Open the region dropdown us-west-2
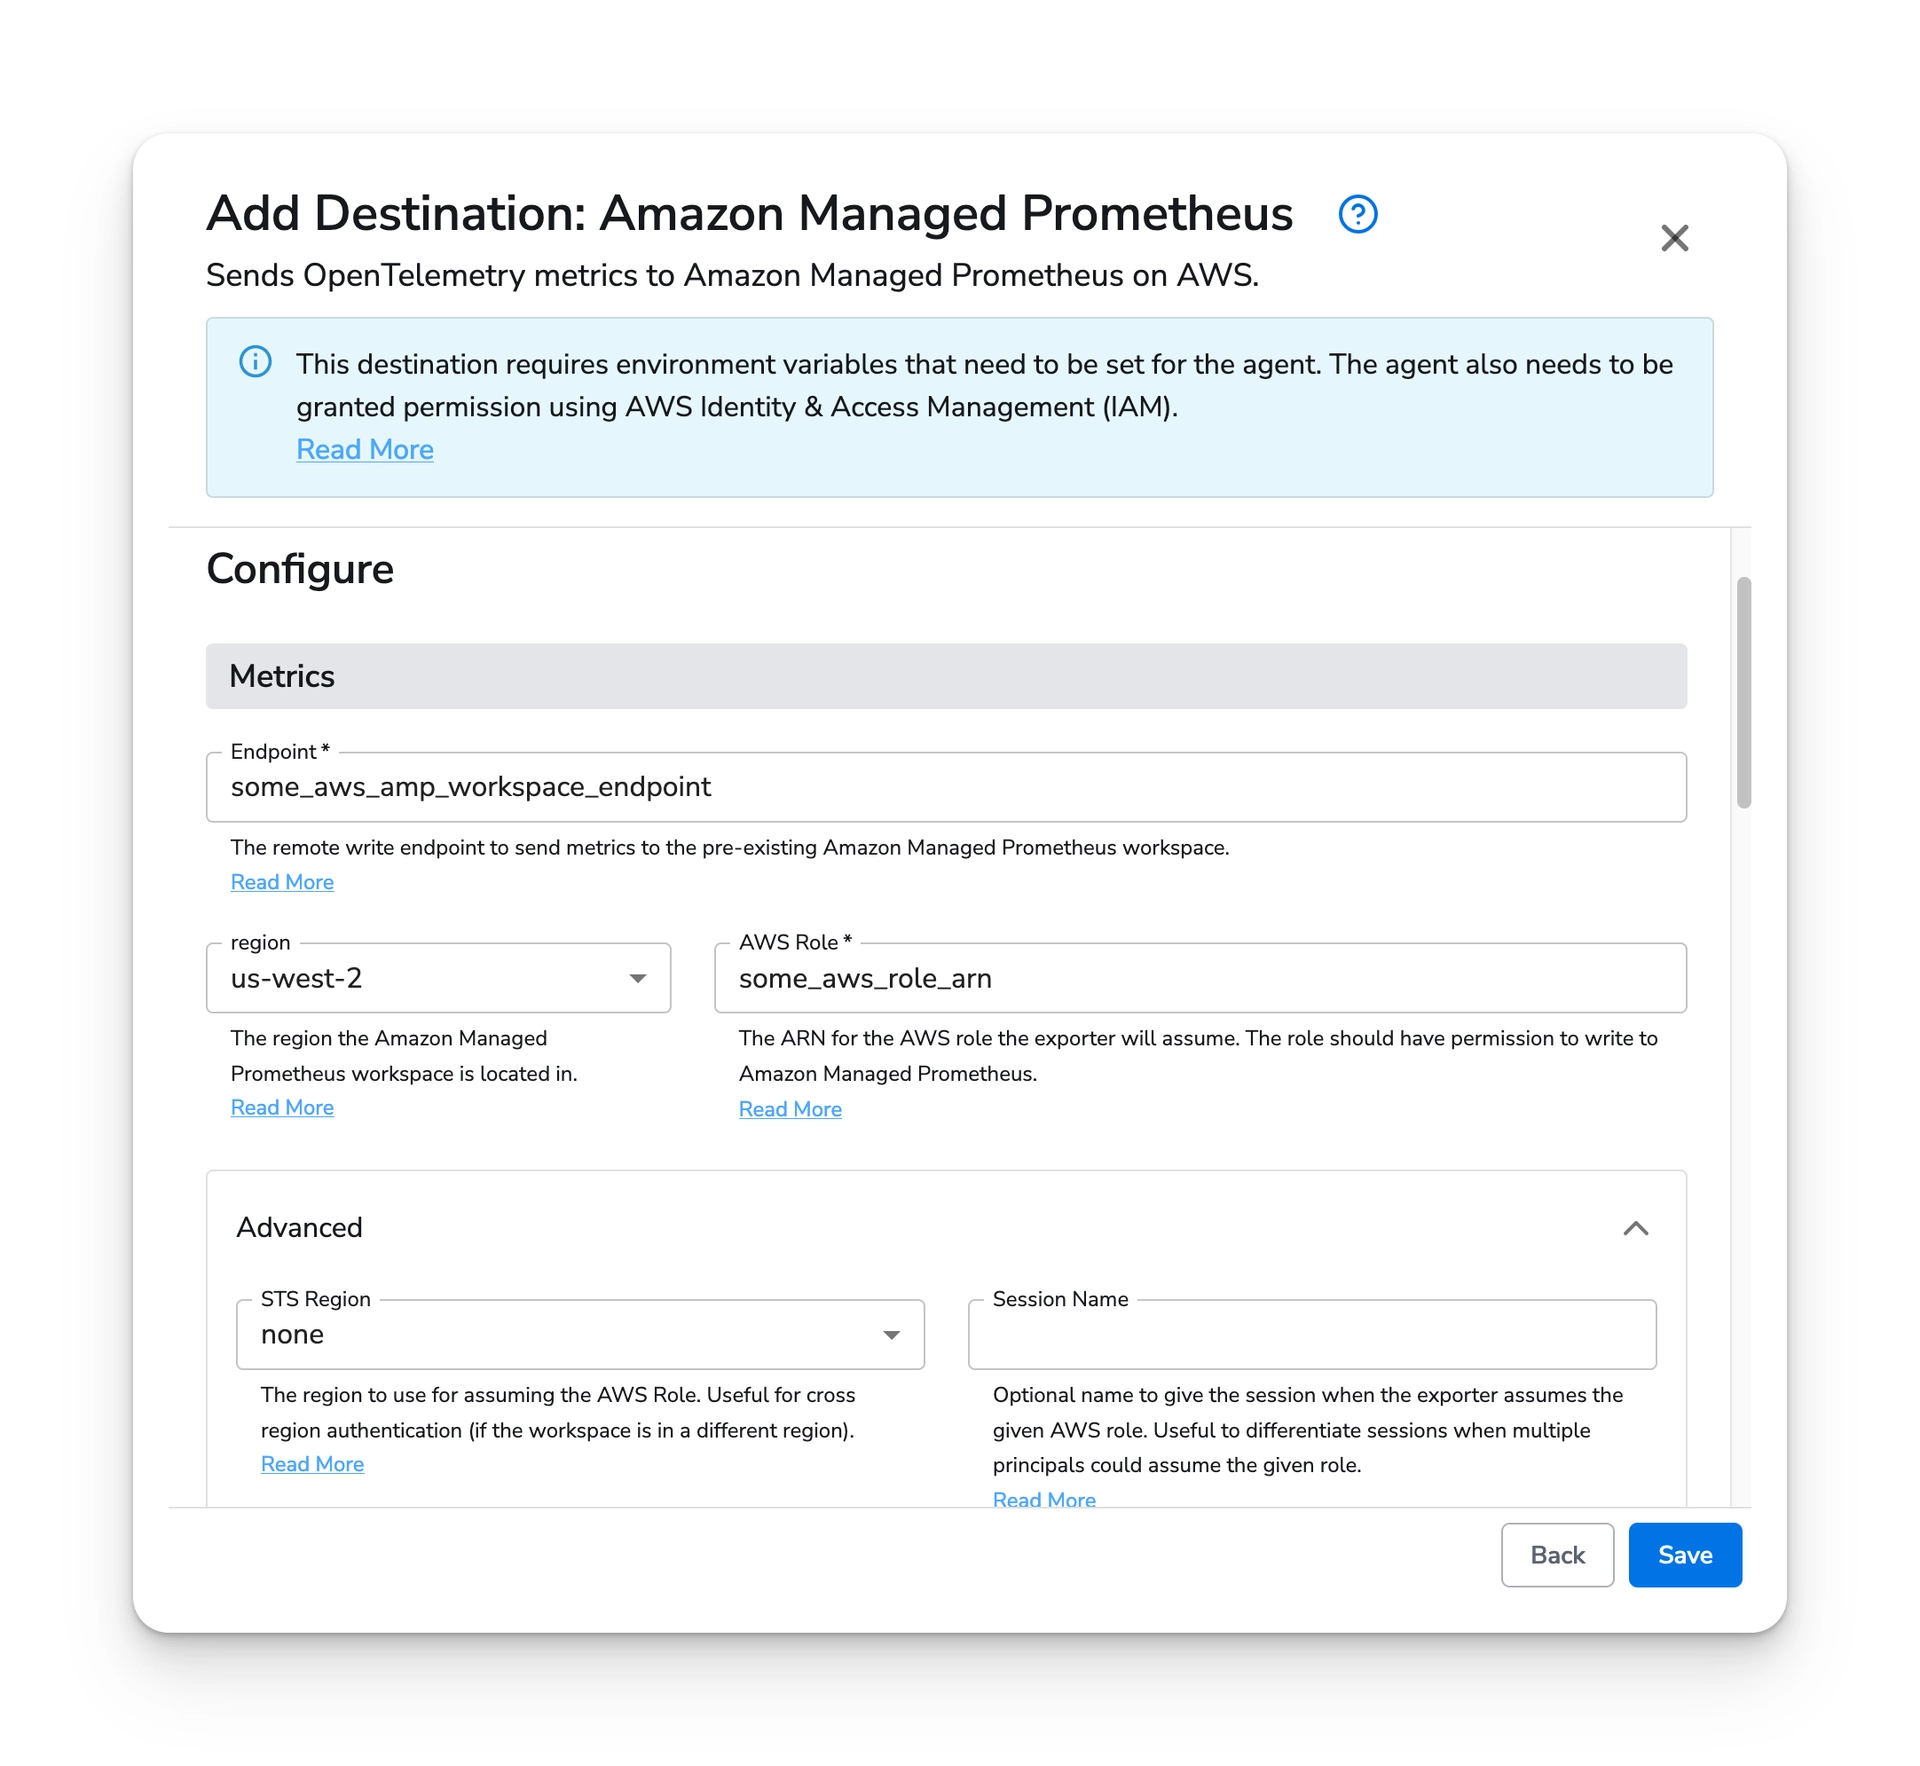The width and height of the screenshot is (1920, 1766). pyautogui.click(x=438, y=978)
